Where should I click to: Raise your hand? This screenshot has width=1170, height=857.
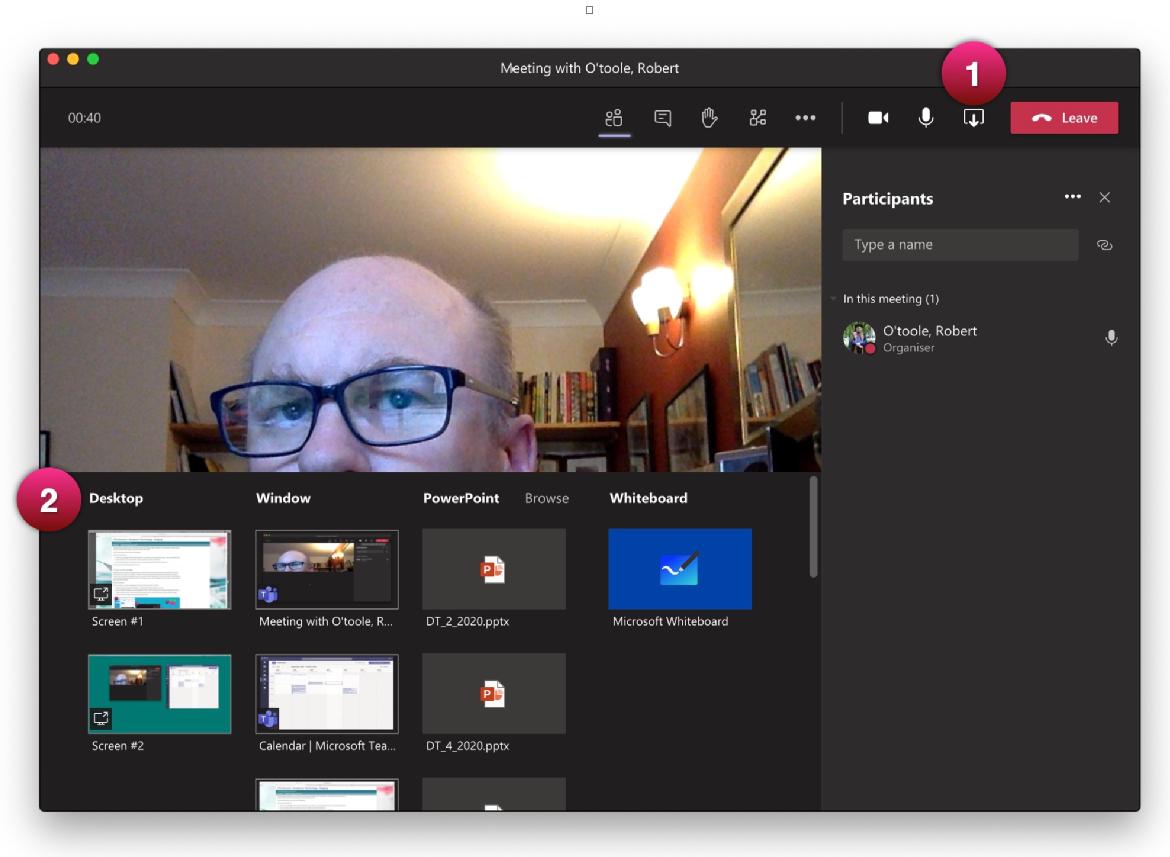click(x=709, y=117)
